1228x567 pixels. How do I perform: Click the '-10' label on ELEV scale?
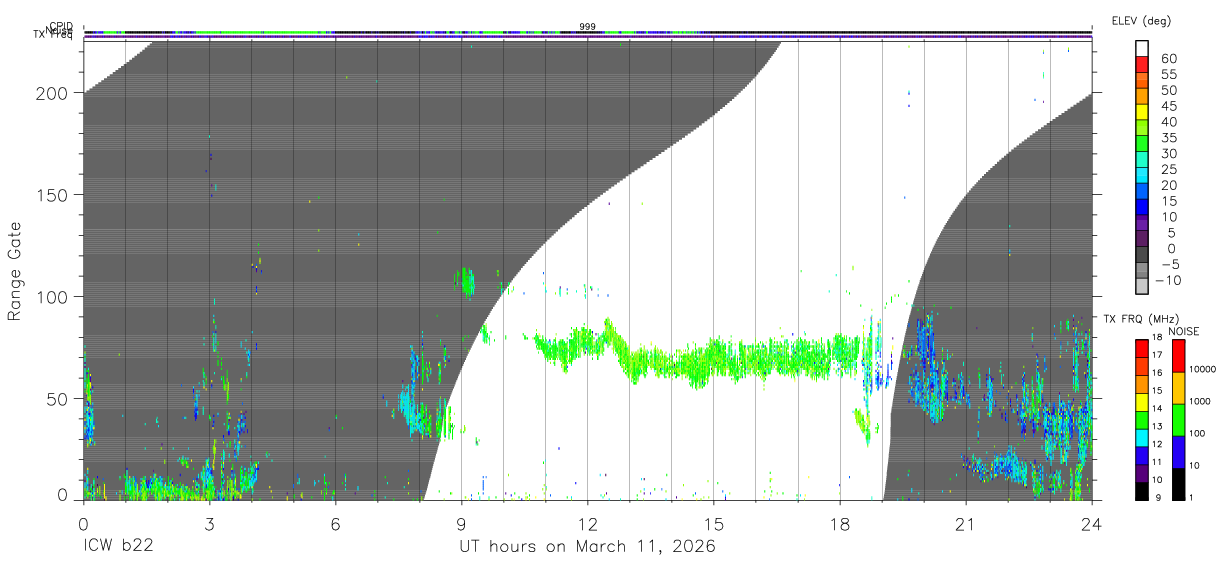[1168, 281]
